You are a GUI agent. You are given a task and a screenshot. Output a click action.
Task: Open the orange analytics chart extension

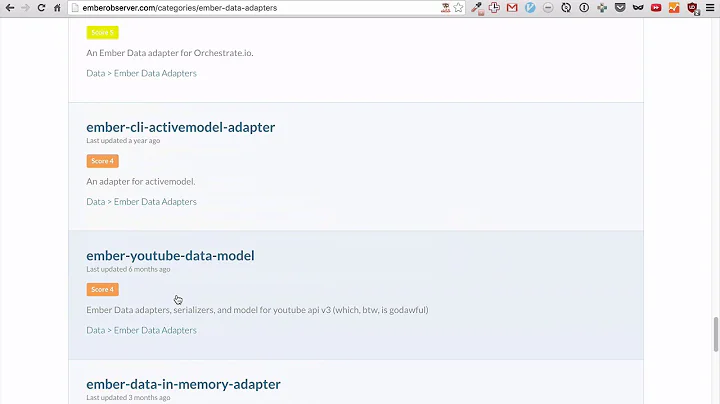(674, 7)
